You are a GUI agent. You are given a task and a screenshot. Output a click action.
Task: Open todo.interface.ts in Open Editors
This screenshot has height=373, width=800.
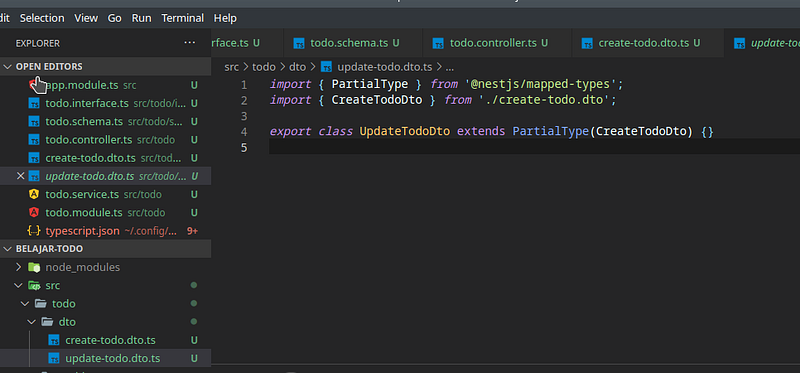pyautogui.click(x=106, y=104)
